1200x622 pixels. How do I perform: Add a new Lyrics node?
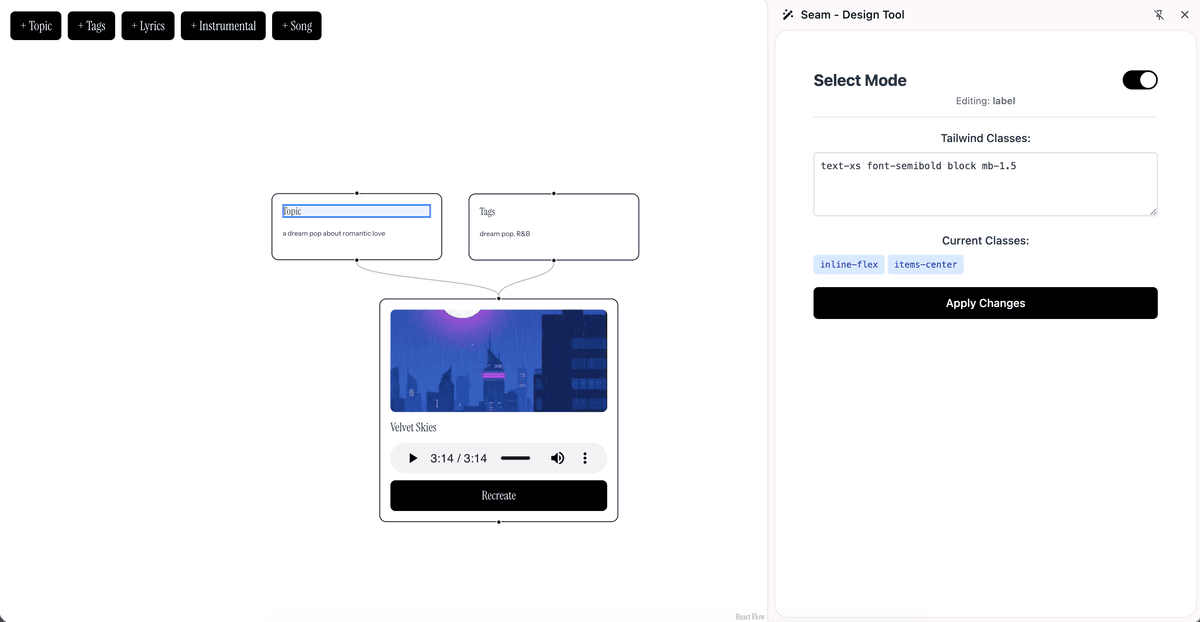click(148, 26)
